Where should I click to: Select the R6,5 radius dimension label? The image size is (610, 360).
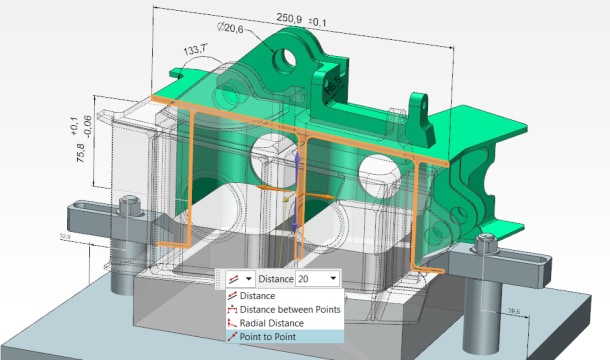(333, 85)
